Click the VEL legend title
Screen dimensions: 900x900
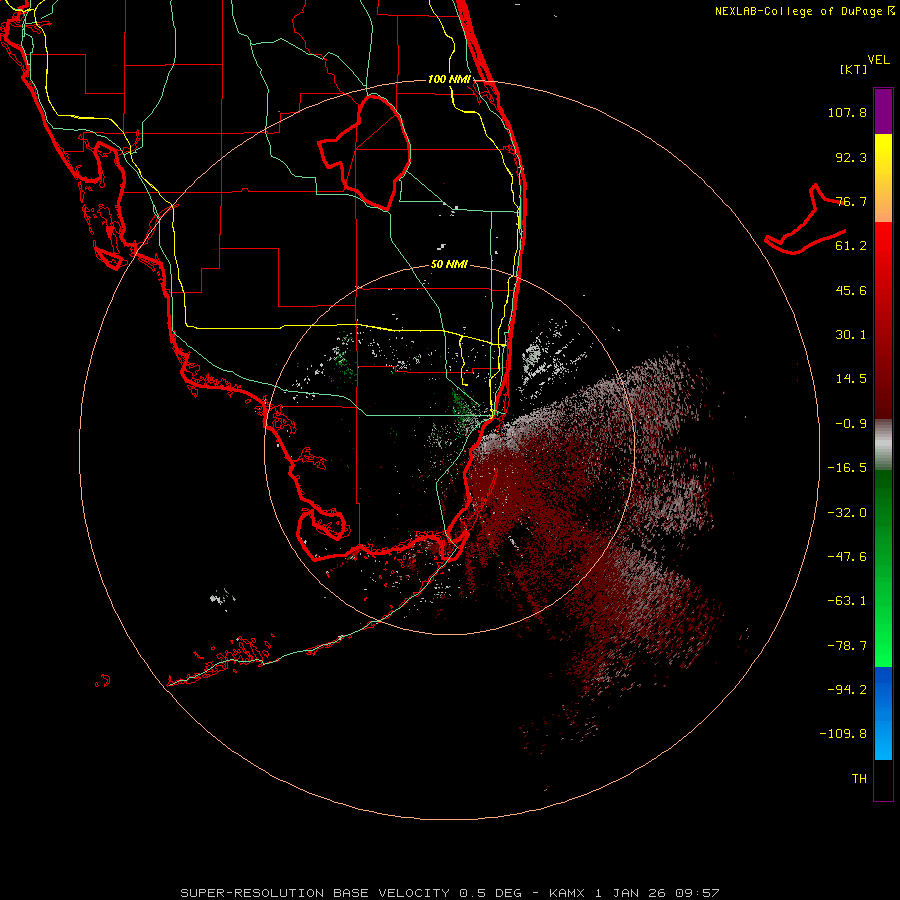click(x=878, y=60)
